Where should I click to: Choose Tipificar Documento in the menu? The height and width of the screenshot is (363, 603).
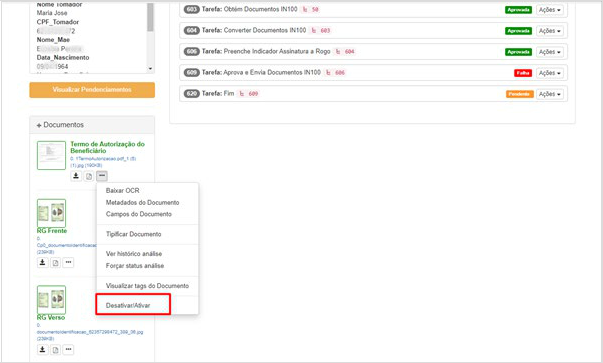pyautogui.click(x=133, y=234)
